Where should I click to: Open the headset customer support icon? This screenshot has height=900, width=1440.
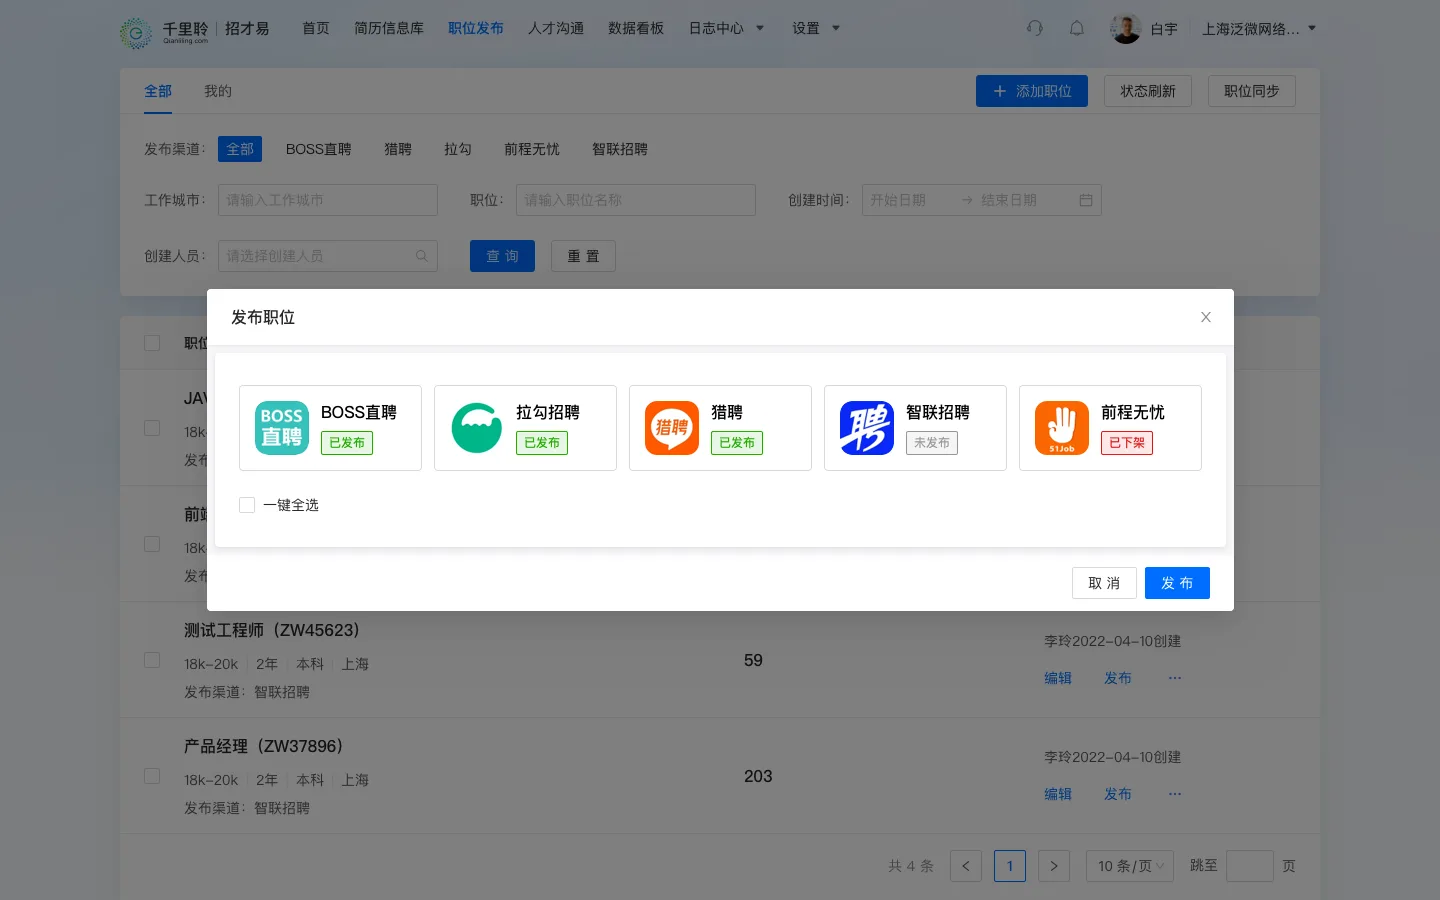(1035, 28)
